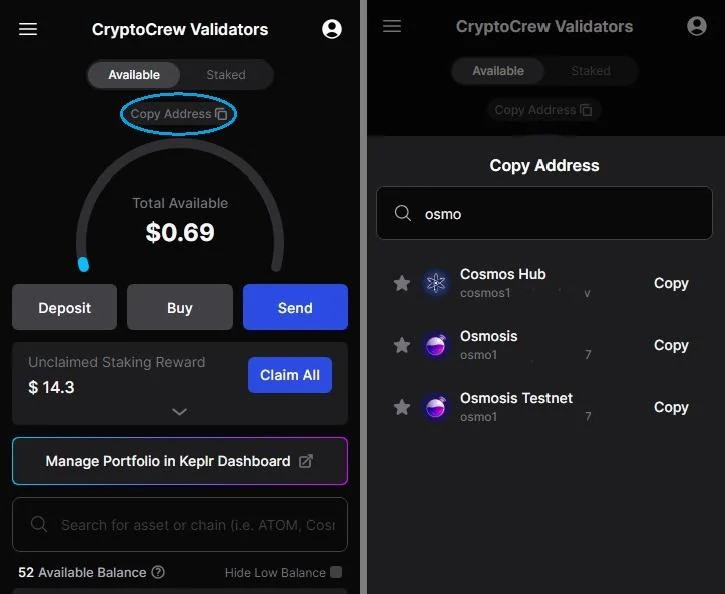The height and width of the screenshot is (594, 725).
Task: Favorite Cosmos Hub with its star
Action: point(402,283)
